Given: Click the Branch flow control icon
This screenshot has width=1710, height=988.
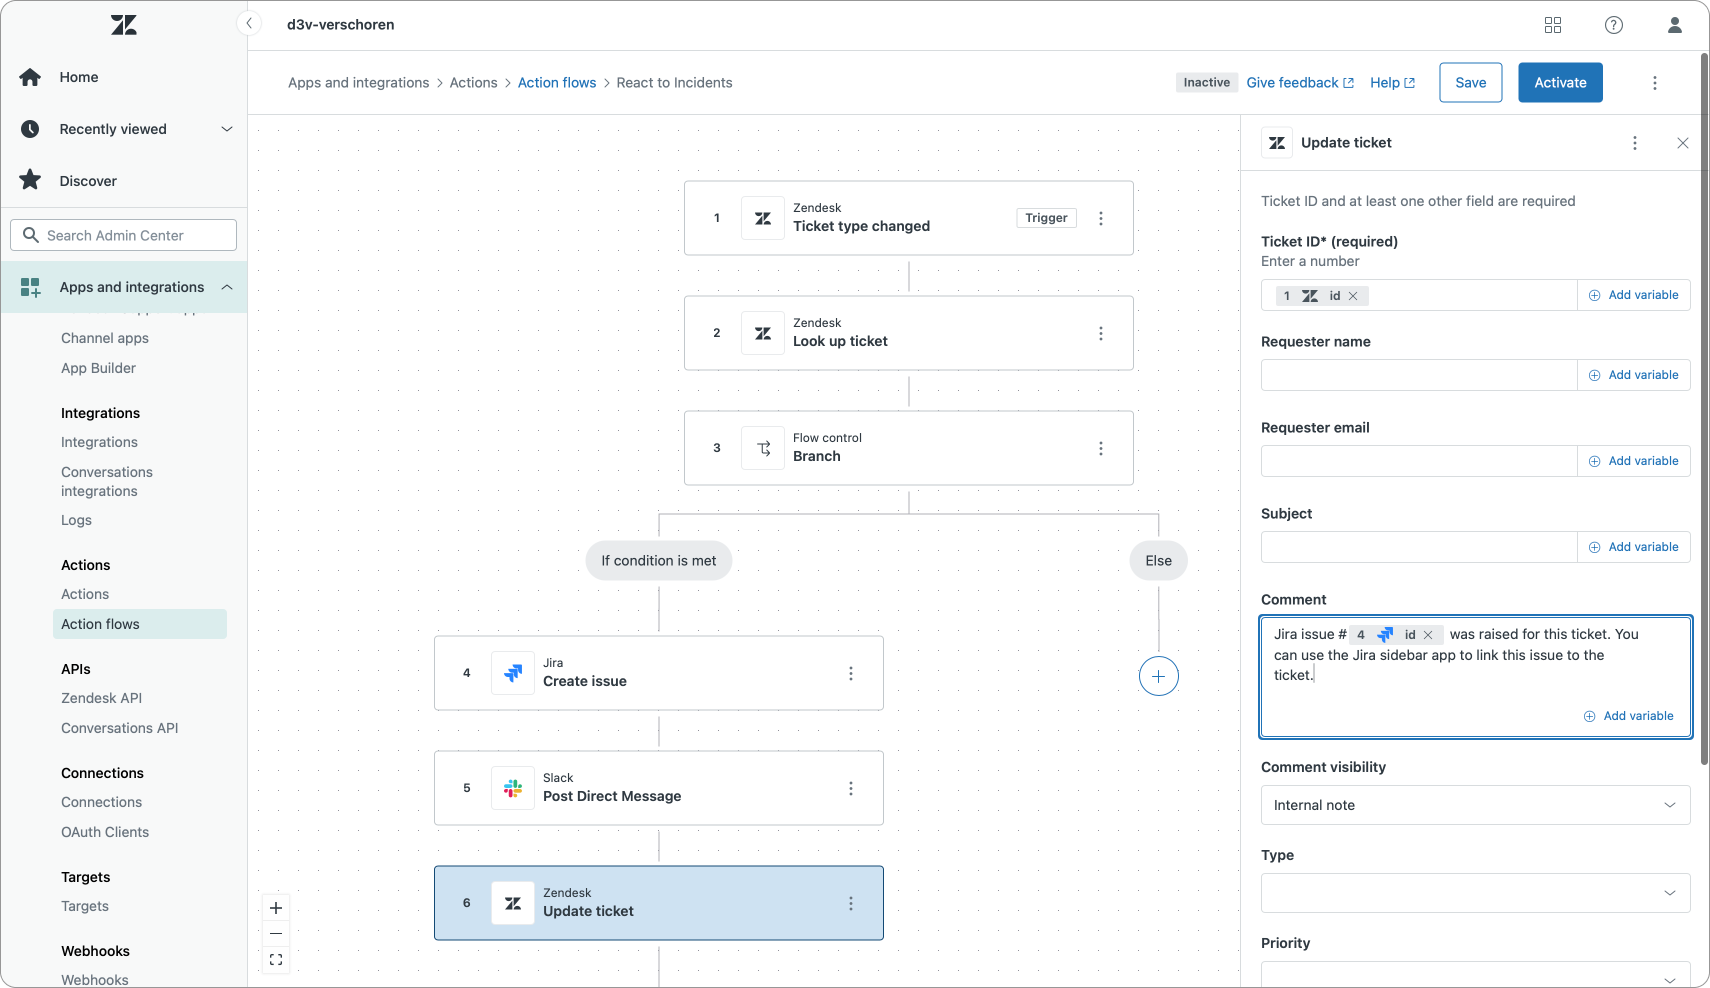Looking at the screenshot, I should 763,448.
